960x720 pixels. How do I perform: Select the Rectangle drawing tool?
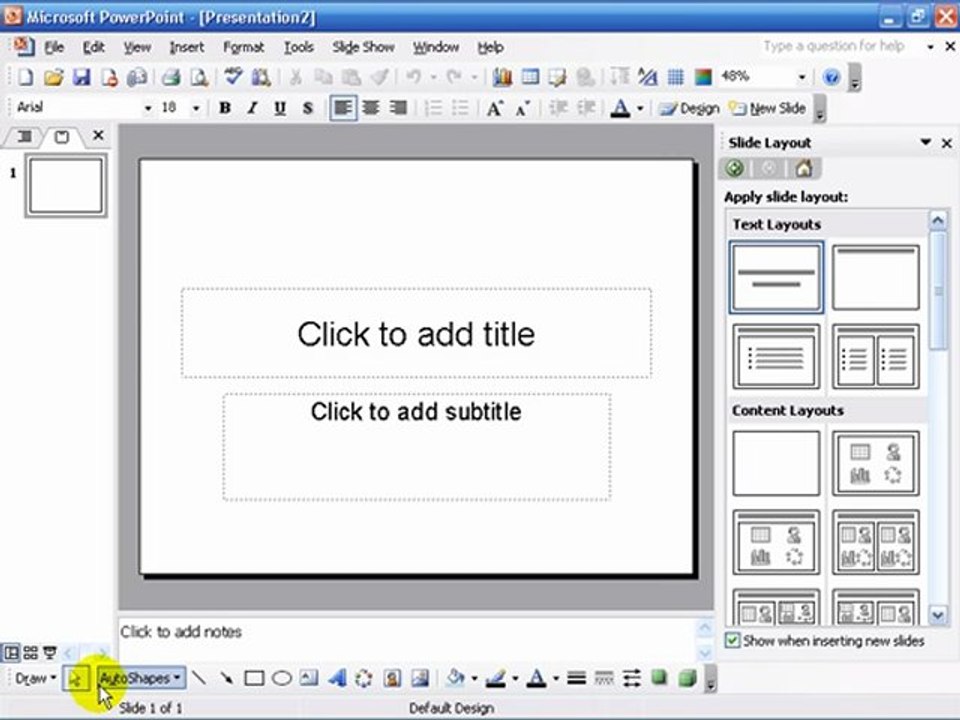pos(254,678)
